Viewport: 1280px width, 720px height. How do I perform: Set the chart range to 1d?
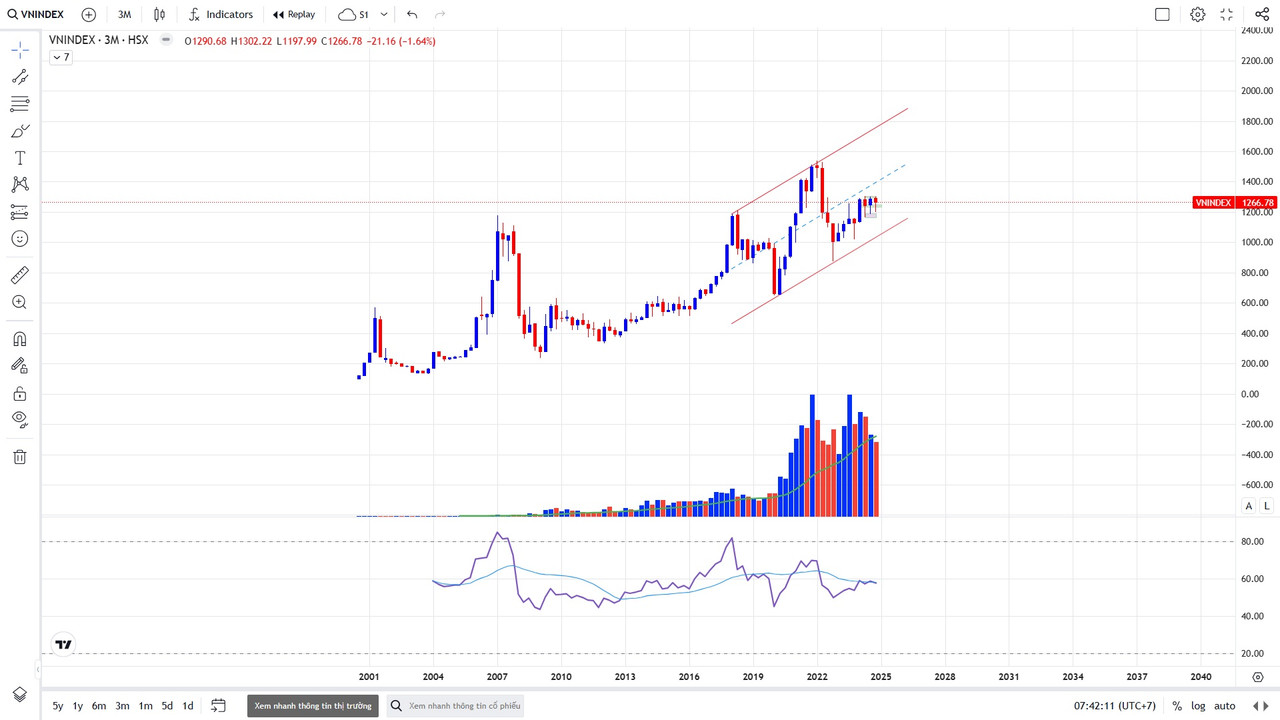(187, 706)
